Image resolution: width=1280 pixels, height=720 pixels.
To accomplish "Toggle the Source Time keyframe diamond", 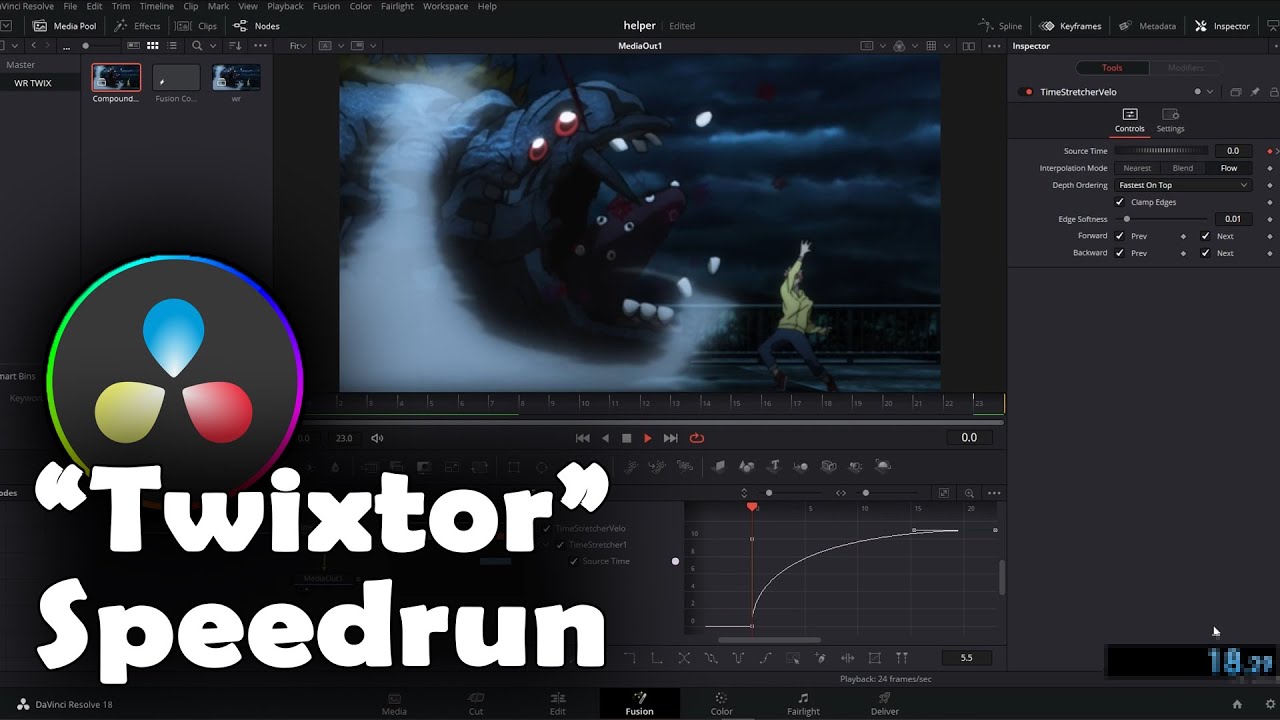I will [x=1270, y=151].
